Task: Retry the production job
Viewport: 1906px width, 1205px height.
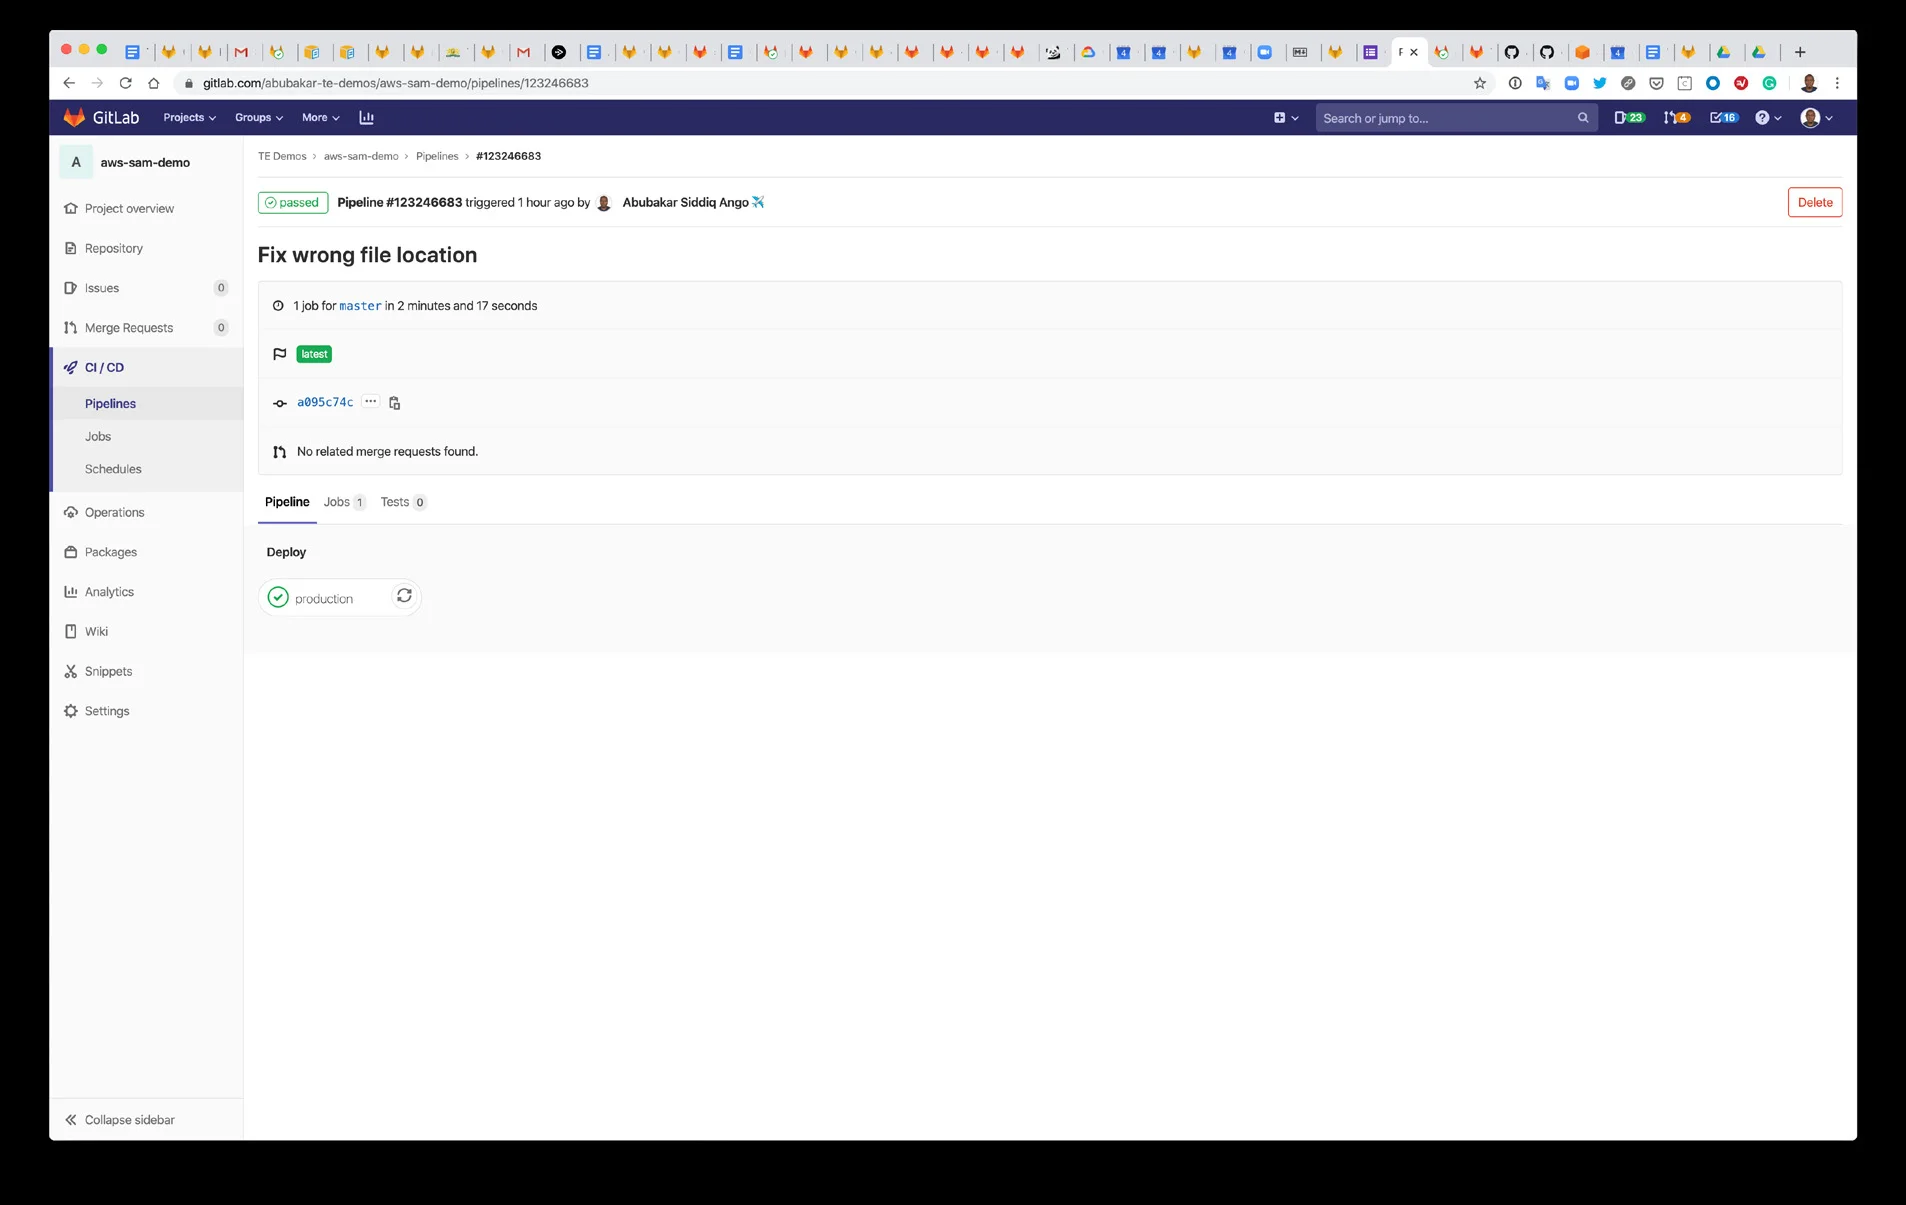Action: 404,596
